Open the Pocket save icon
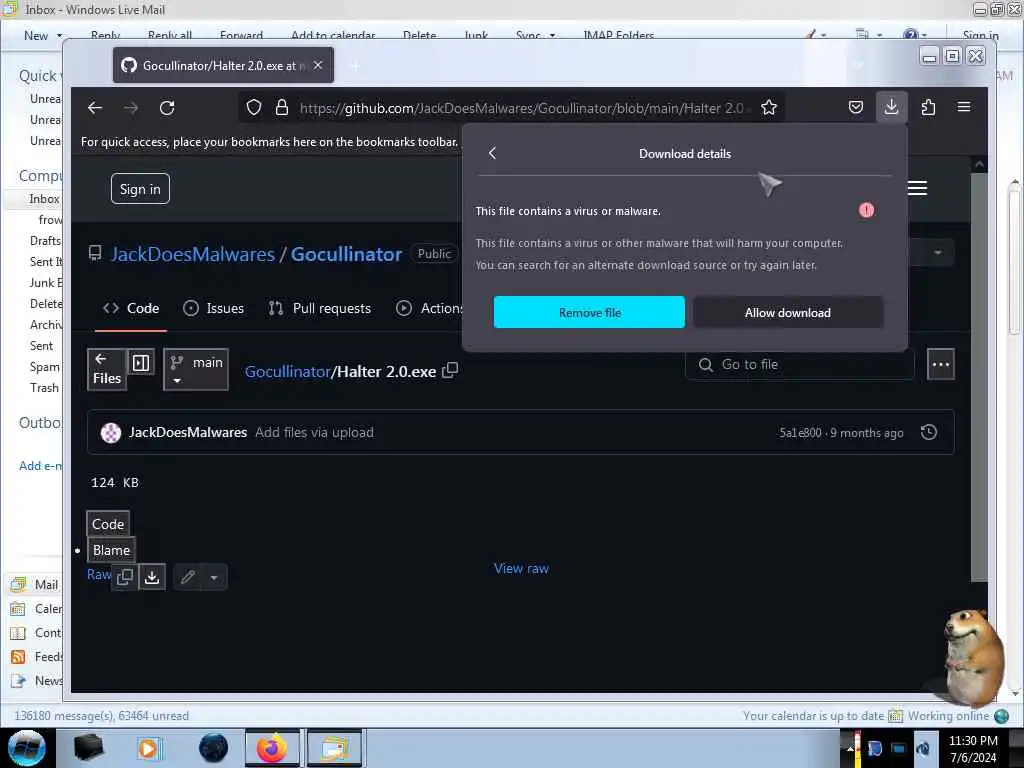Screen dimensions: 1024x768 856,107
